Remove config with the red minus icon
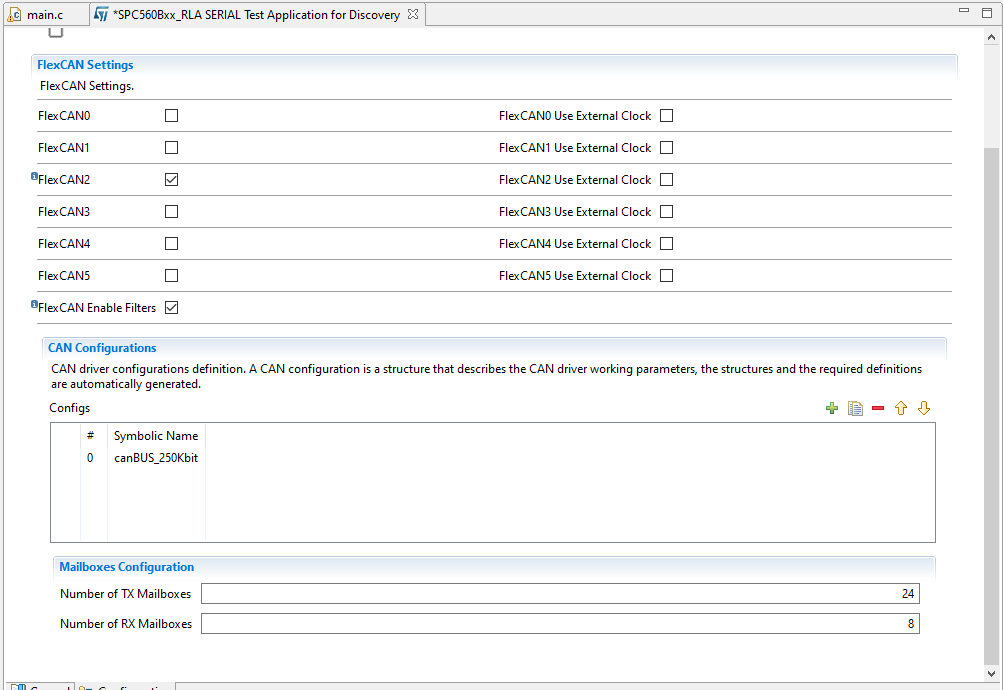1003x690 pixels. [878, 408]
